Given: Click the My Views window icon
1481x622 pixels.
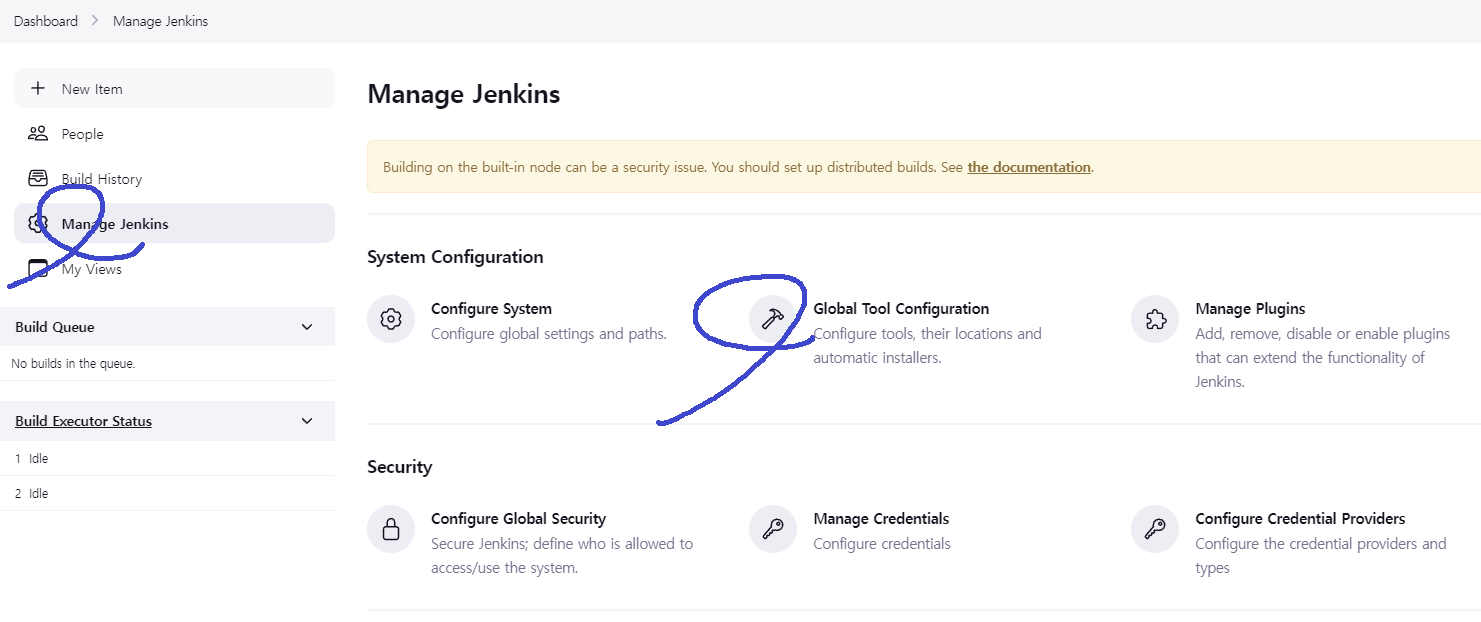Looking at the screenshot, I should [x=38, y=268].
